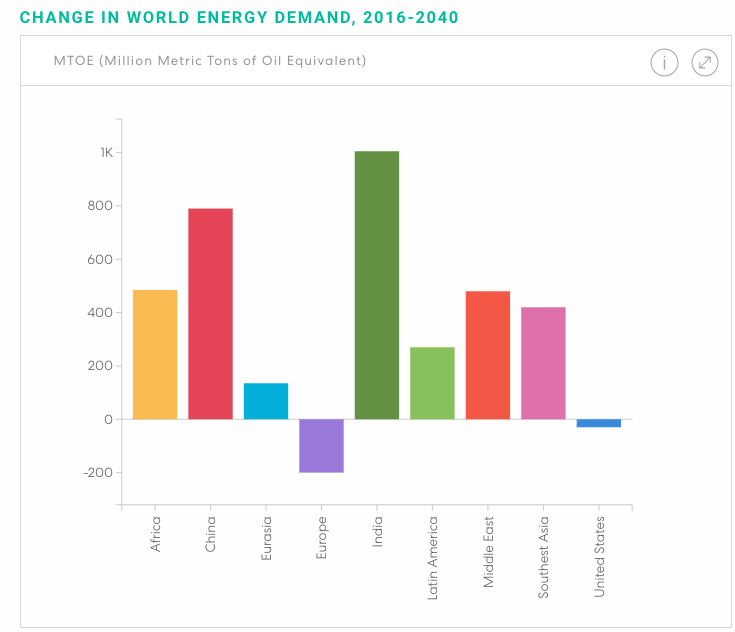Click the 'India' x-axis label
Viewport: 735px width, 632px height.
378,530
